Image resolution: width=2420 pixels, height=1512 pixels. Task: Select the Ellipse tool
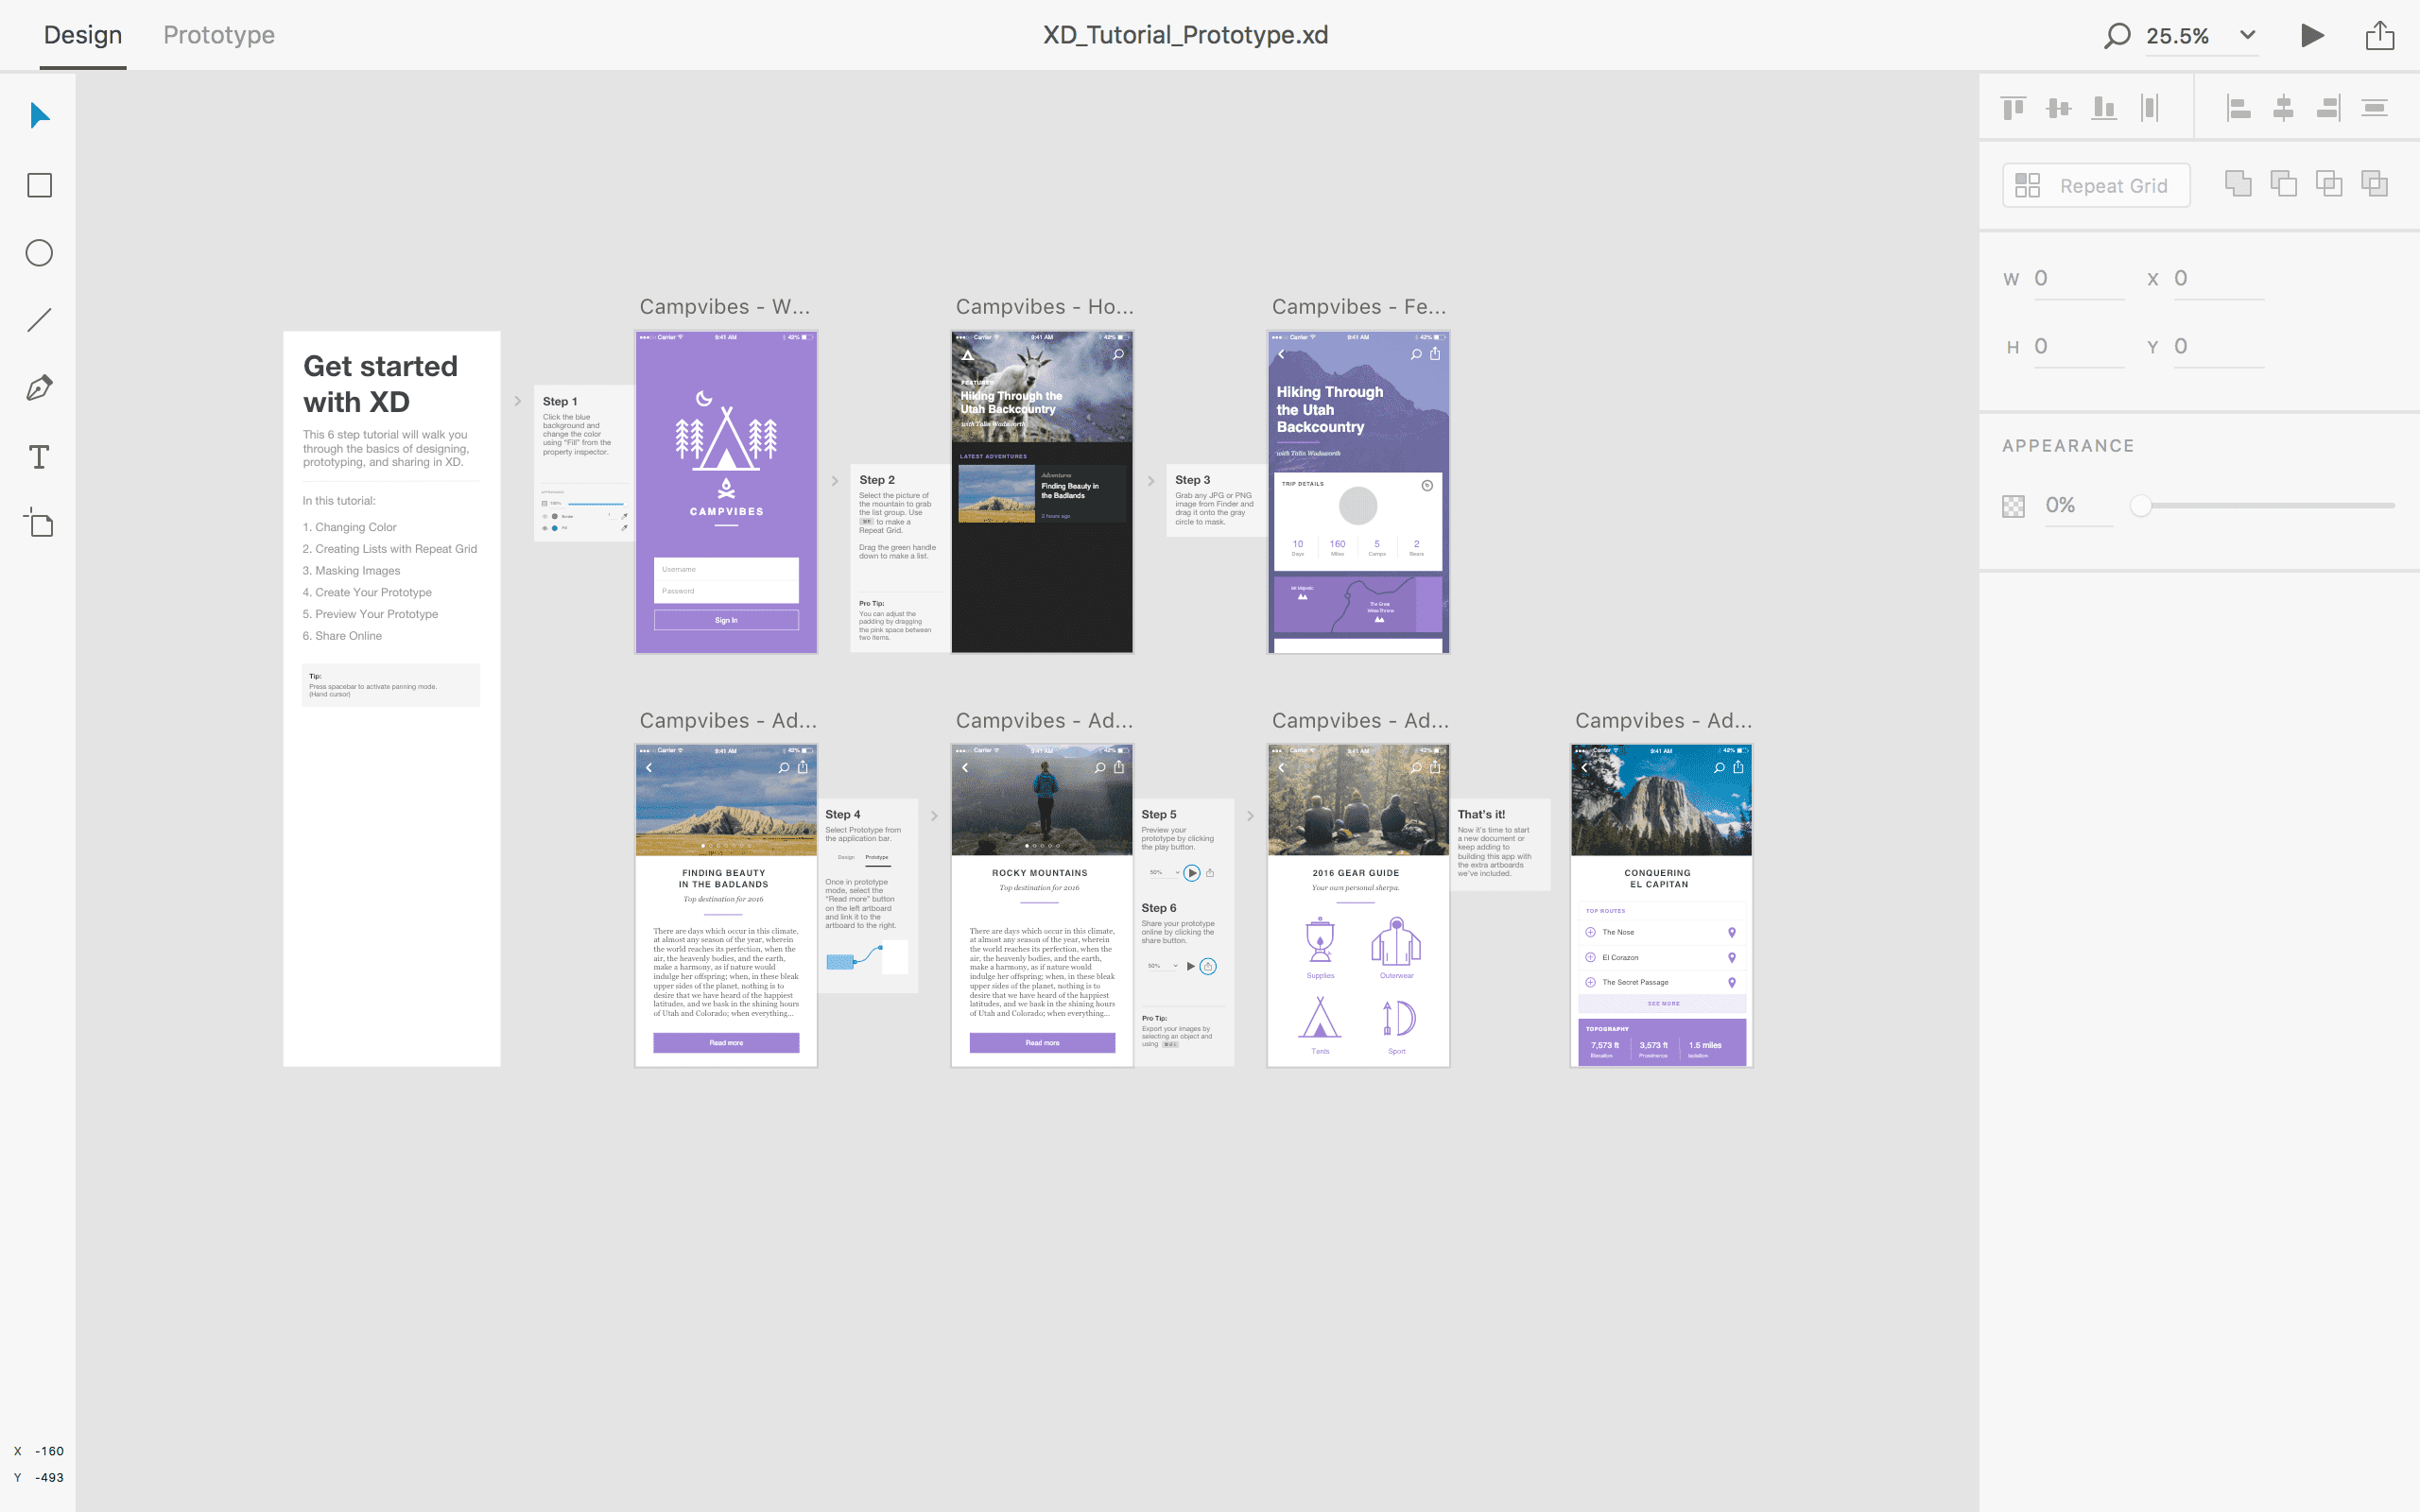click(38, 253)
